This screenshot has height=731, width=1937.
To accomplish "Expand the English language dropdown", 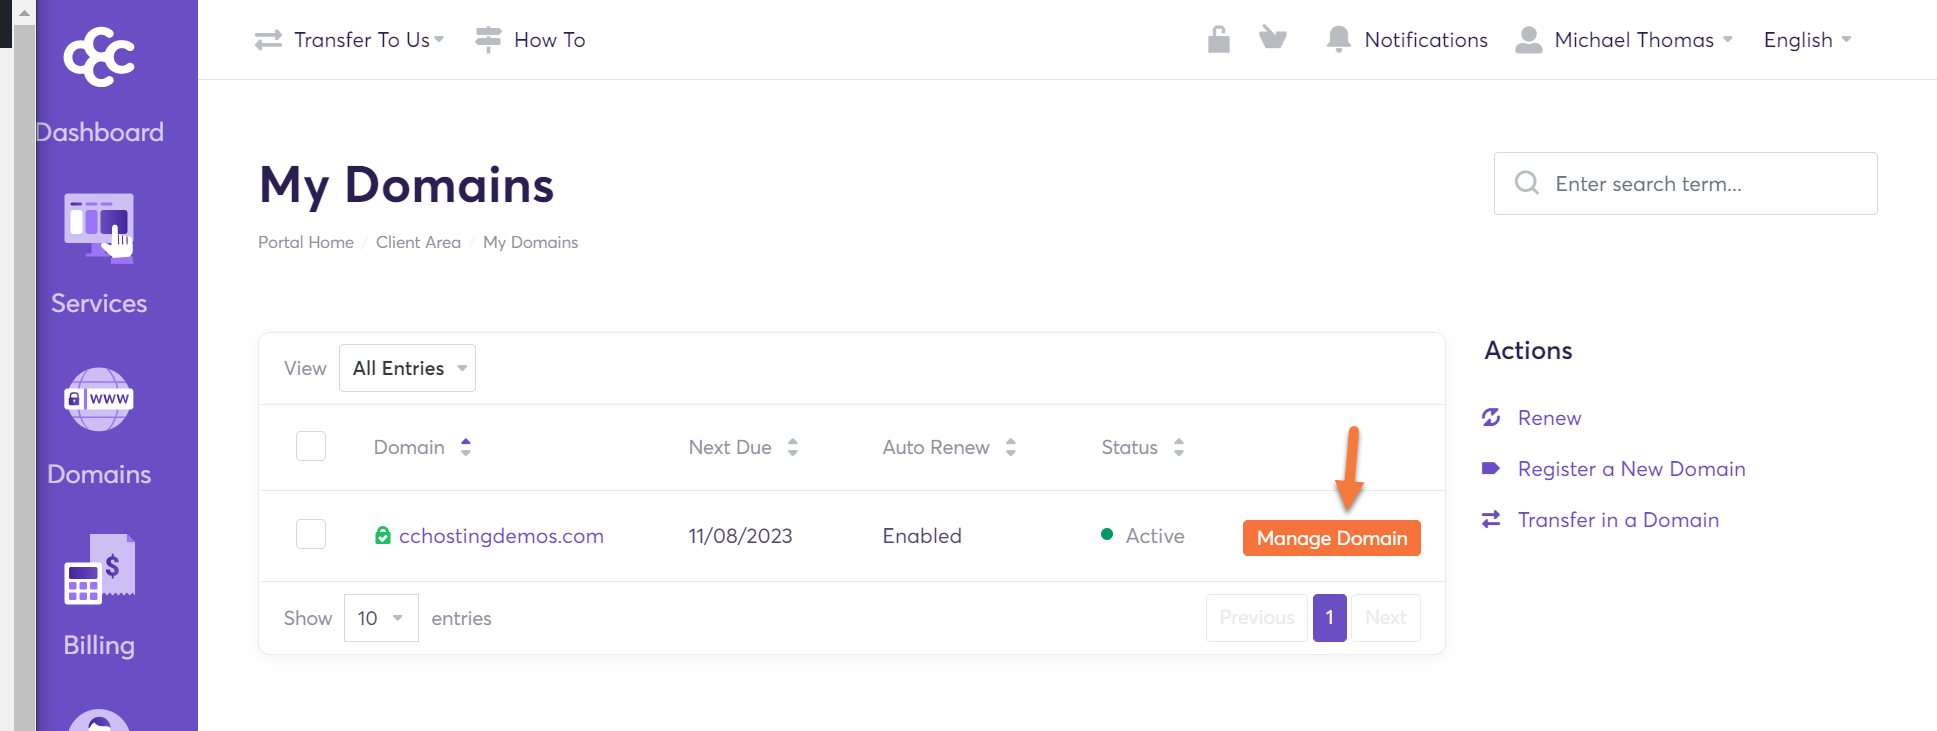I will 1807,40.
